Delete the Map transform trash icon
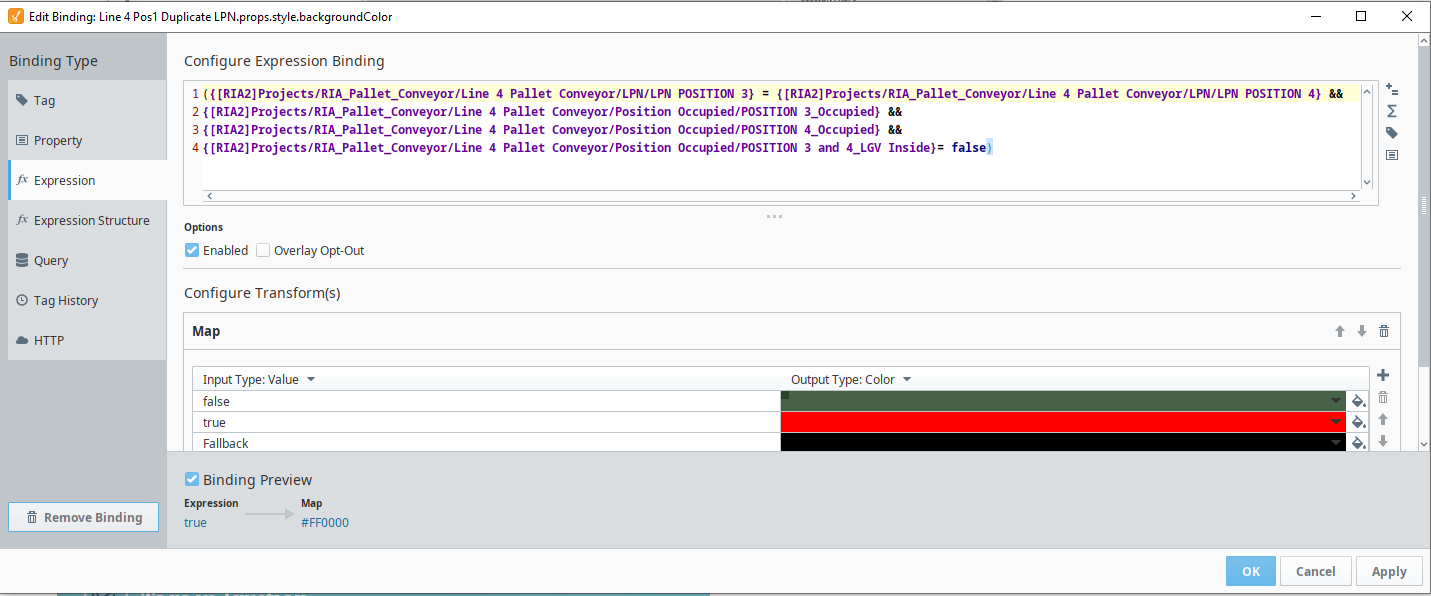Viewport: 1431px width, 596px height. coord(1384,331)
